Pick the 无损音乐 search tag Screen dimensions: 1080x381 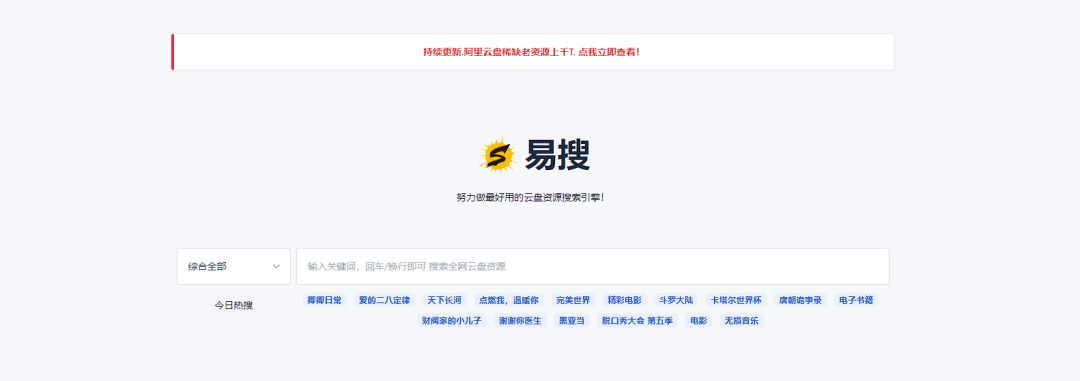pyautogui.click(x=742, y=320)
